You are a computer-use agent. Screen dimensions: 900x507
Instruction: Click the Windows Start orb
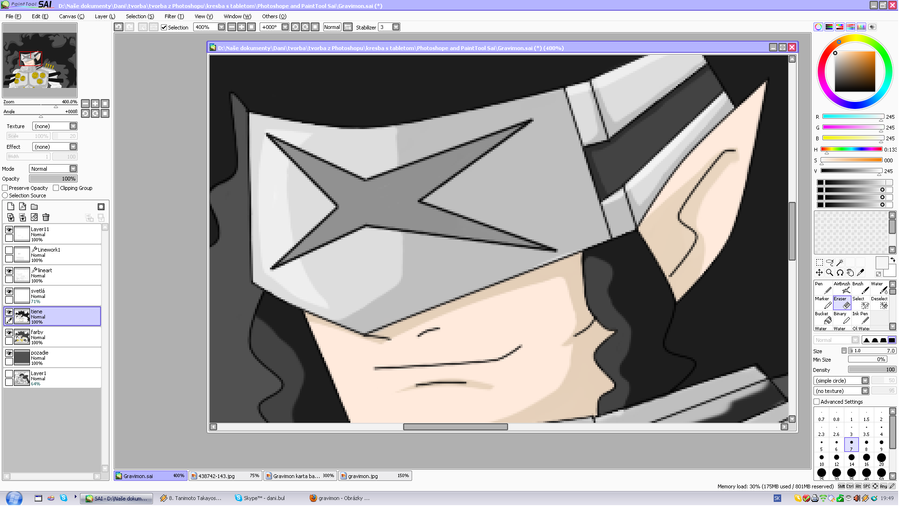point(14,498)
